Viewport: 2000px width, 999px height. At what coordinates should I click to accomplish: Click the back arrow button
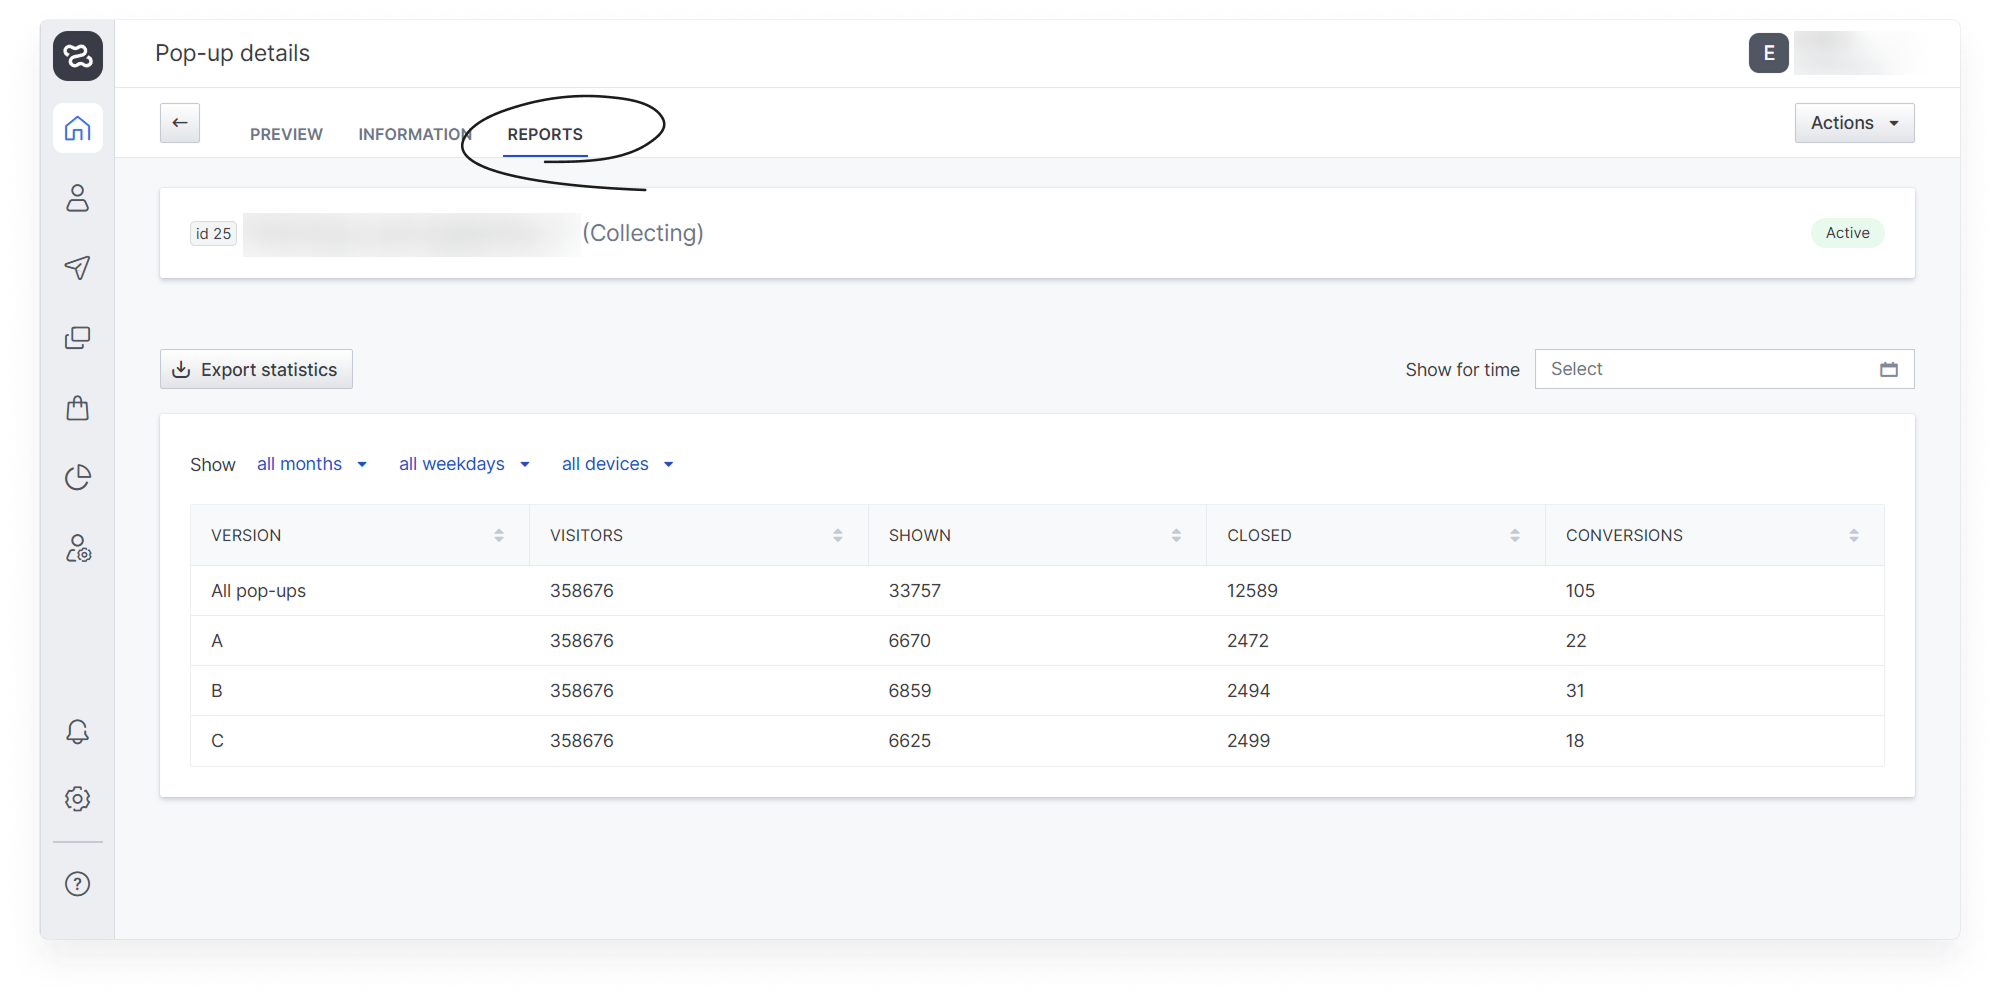(180, 123)
